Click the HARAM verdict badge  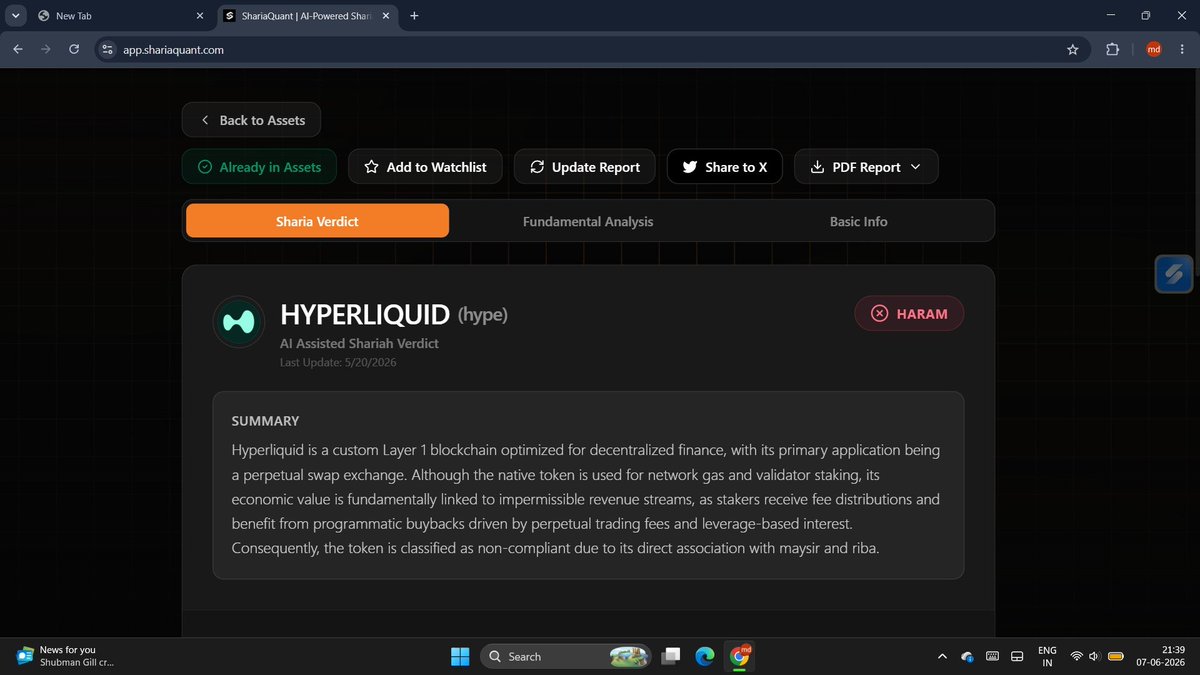point(909,313)
